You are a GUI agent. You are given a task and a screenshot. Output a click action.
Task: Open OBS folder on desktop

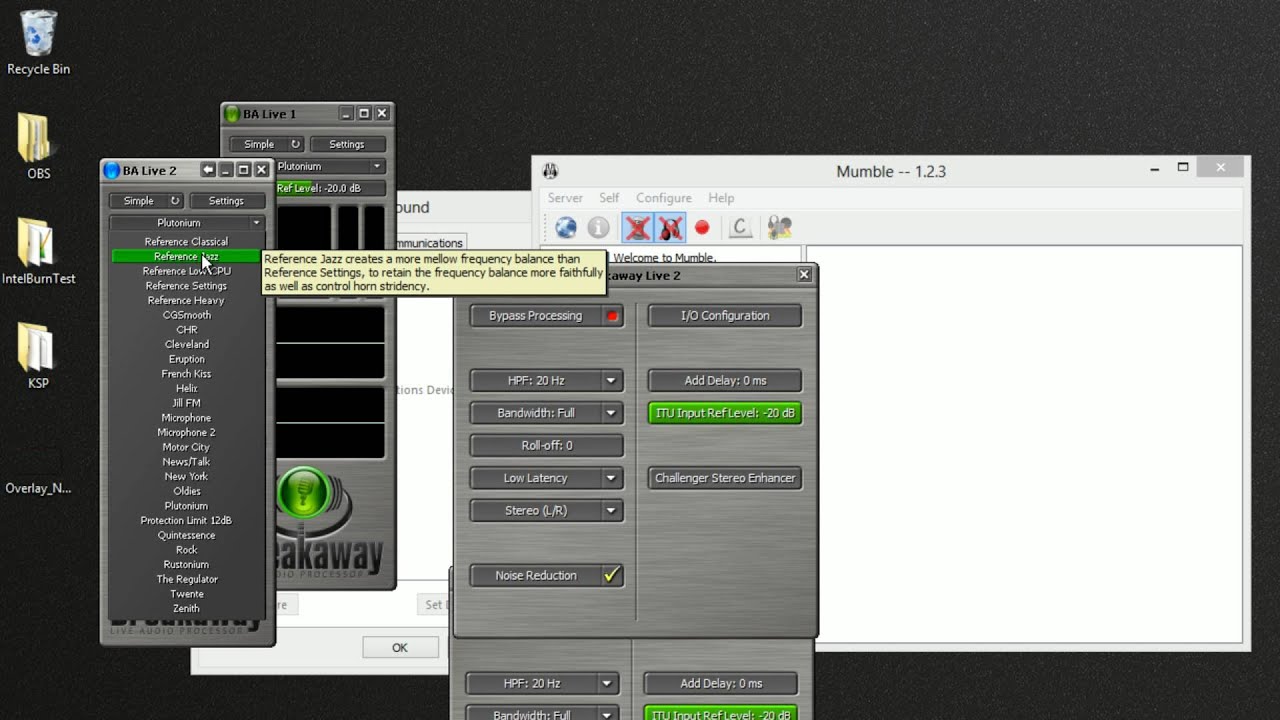click(x=39, y=147)
